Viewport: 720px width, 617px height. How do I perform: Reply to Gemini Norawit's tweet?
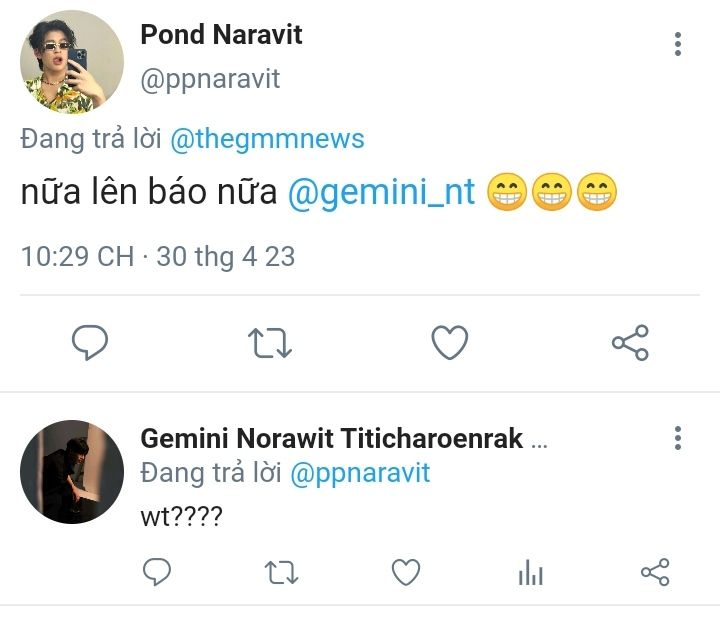(x=157, y=572)
